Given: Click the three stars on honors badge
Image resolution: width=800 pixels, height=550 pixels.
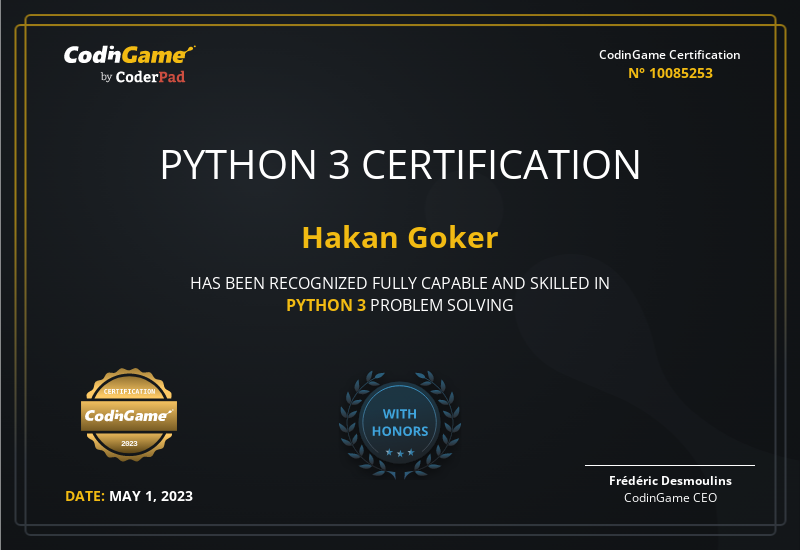Looking at the screenshot, I should click(400, 453).
